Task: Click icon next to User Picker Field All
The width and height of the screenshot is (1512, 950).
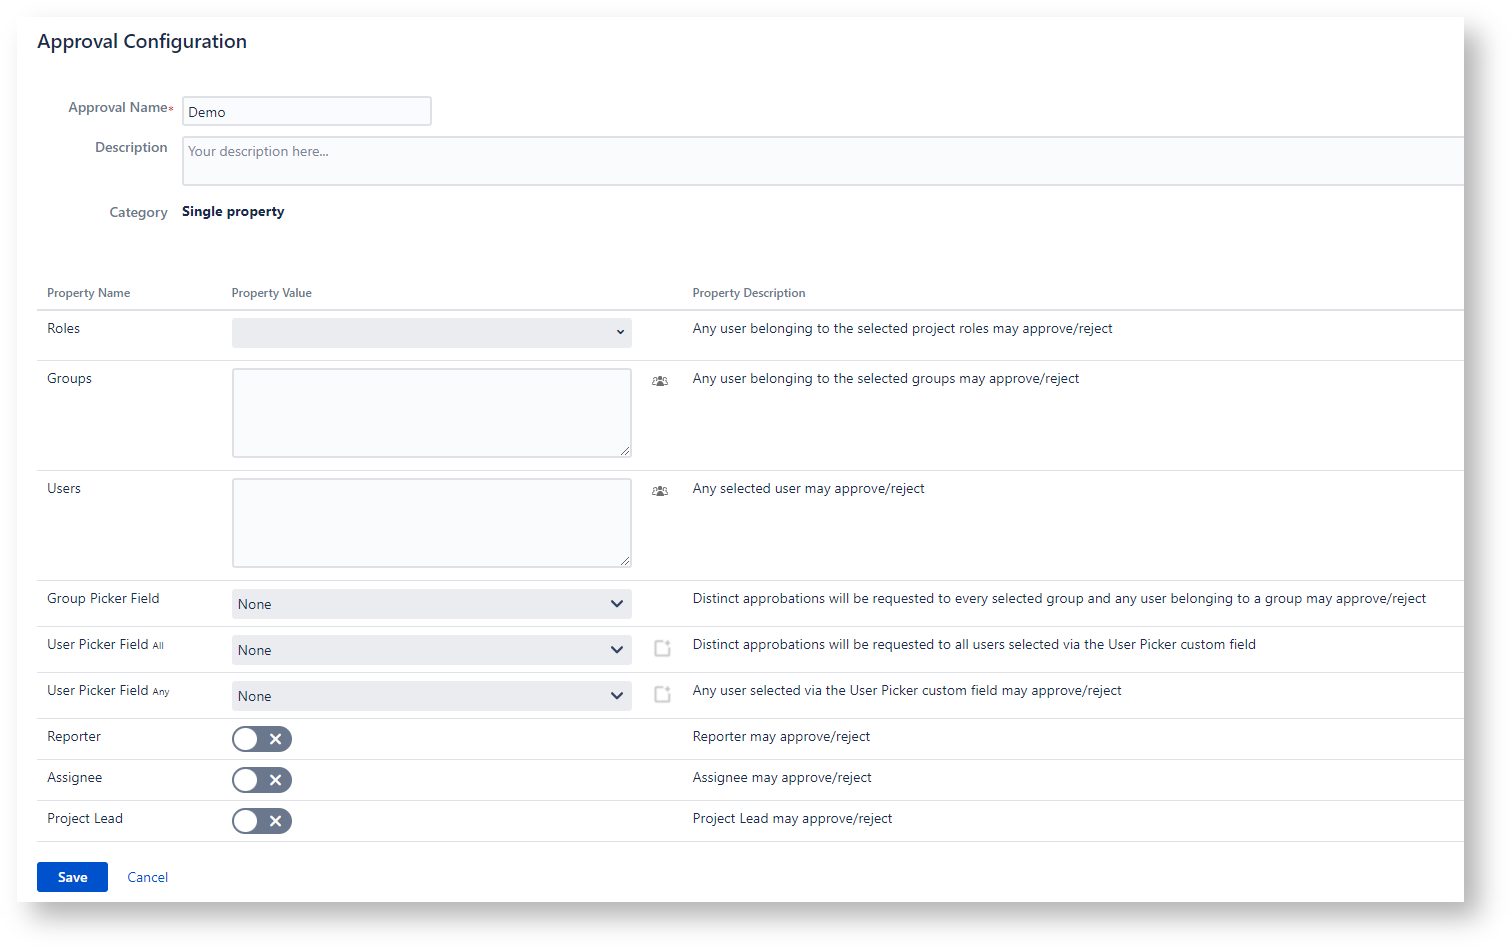Action: [x=662, y=649]
